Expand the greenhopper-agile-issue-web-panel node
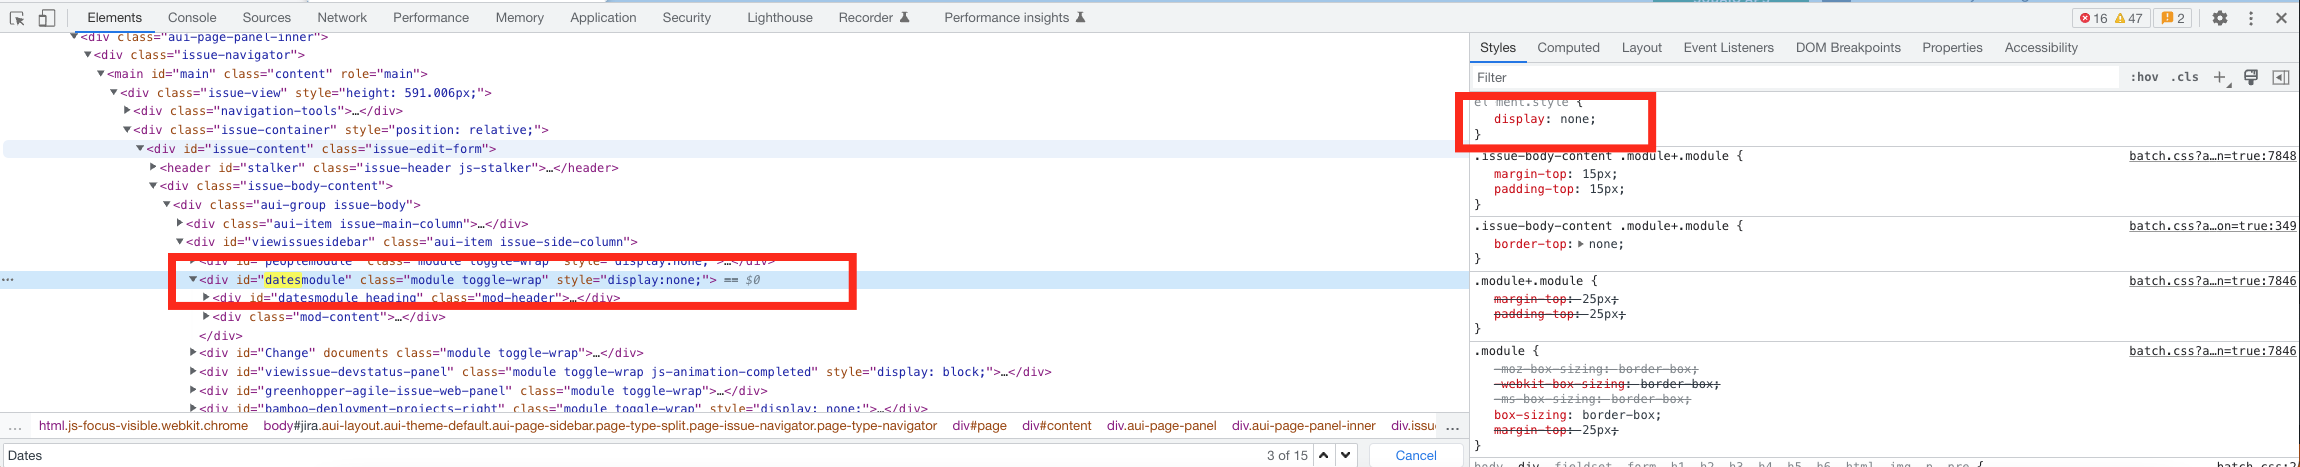Screen dimensions: 2300x467 (193, 391)
